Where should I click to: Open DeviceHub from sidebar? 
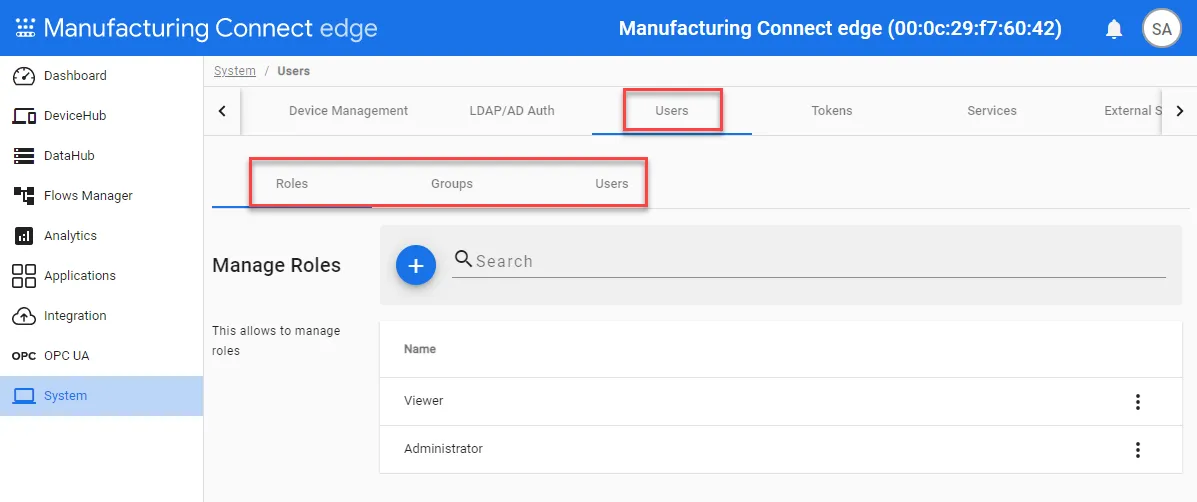(x=102, y=116)
